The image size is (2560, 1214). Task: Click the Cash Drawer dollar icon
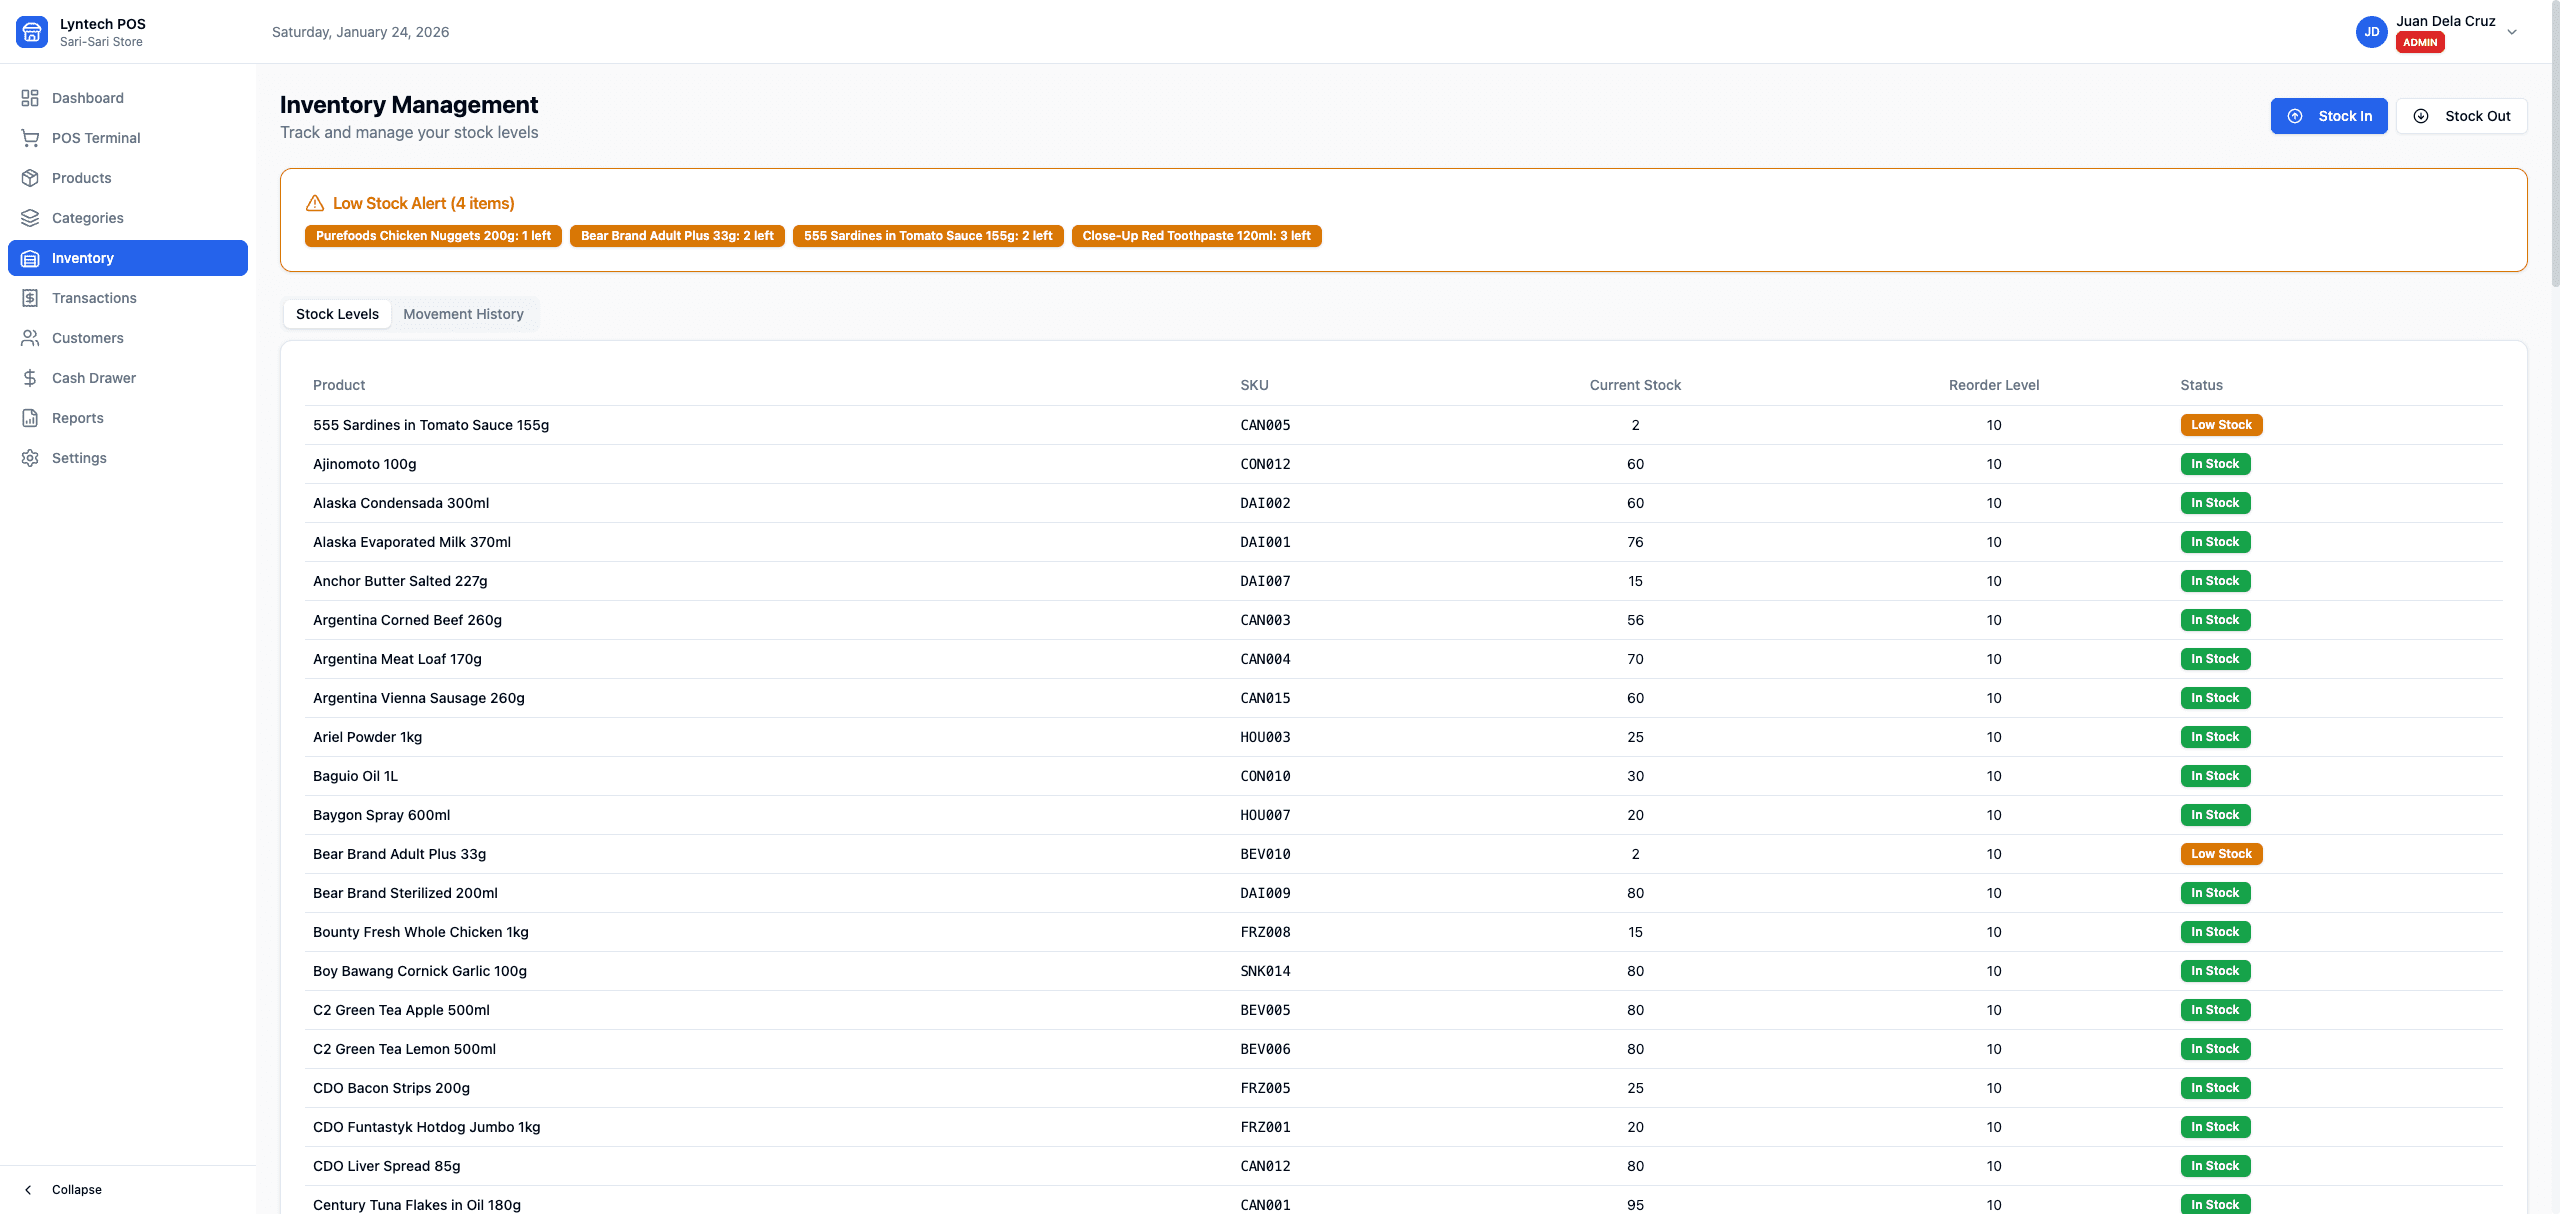[30, 378]
